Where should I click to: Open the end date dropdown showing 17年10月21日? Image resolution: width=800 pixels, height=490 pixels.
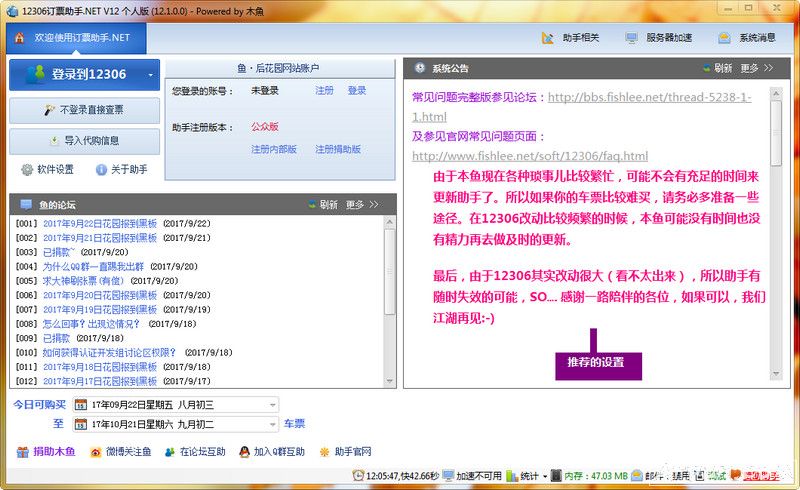pos(273,424)
